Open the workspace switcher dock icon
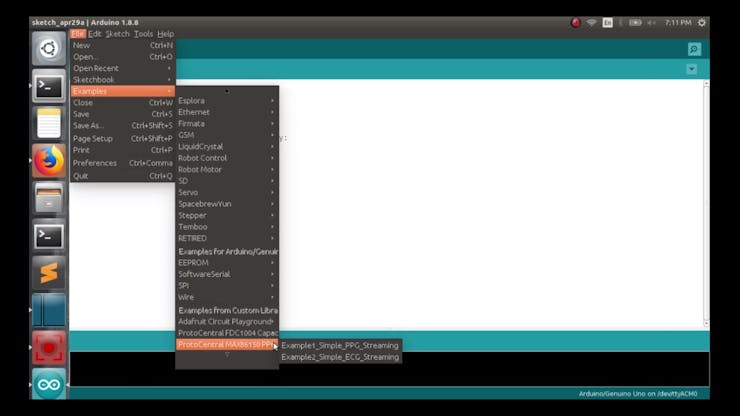 (x=49, y=310)
